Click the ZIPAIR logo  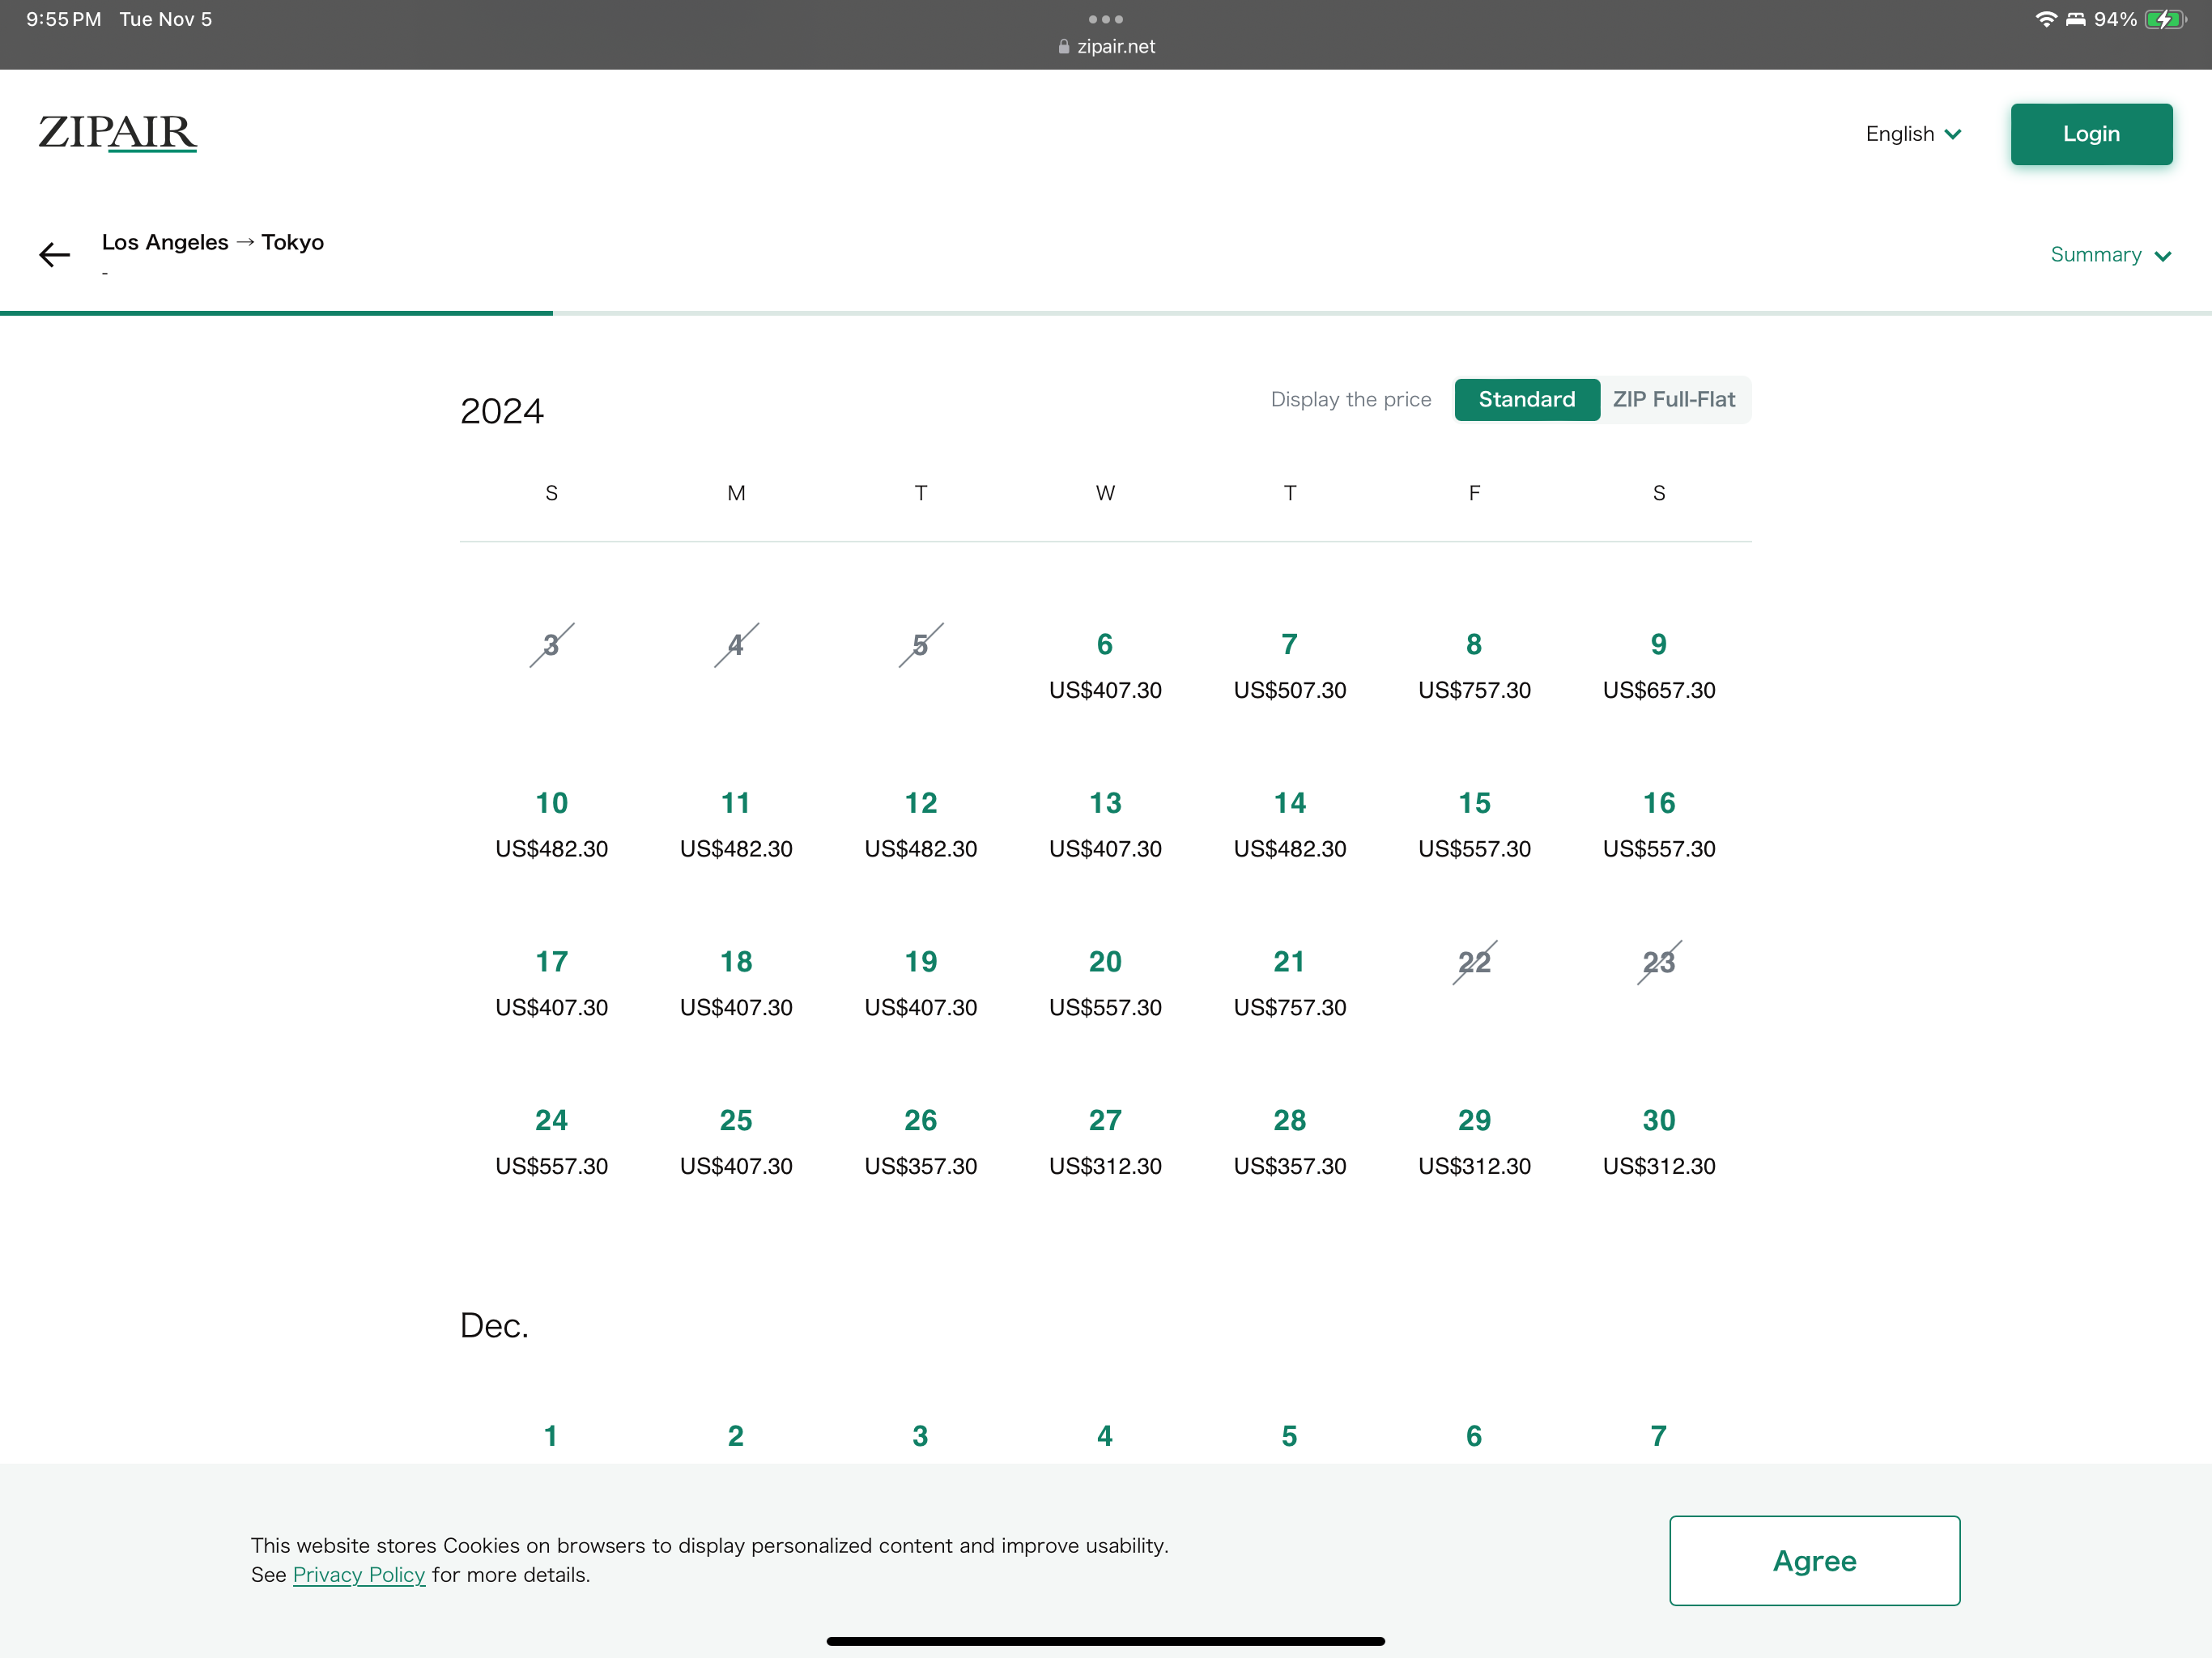[117, 133]
